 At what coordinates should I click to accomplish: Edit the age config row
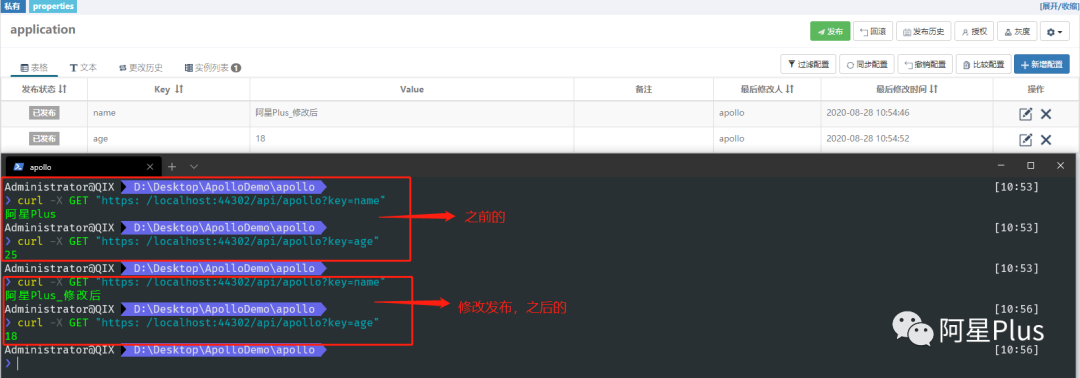(1026, 140)
